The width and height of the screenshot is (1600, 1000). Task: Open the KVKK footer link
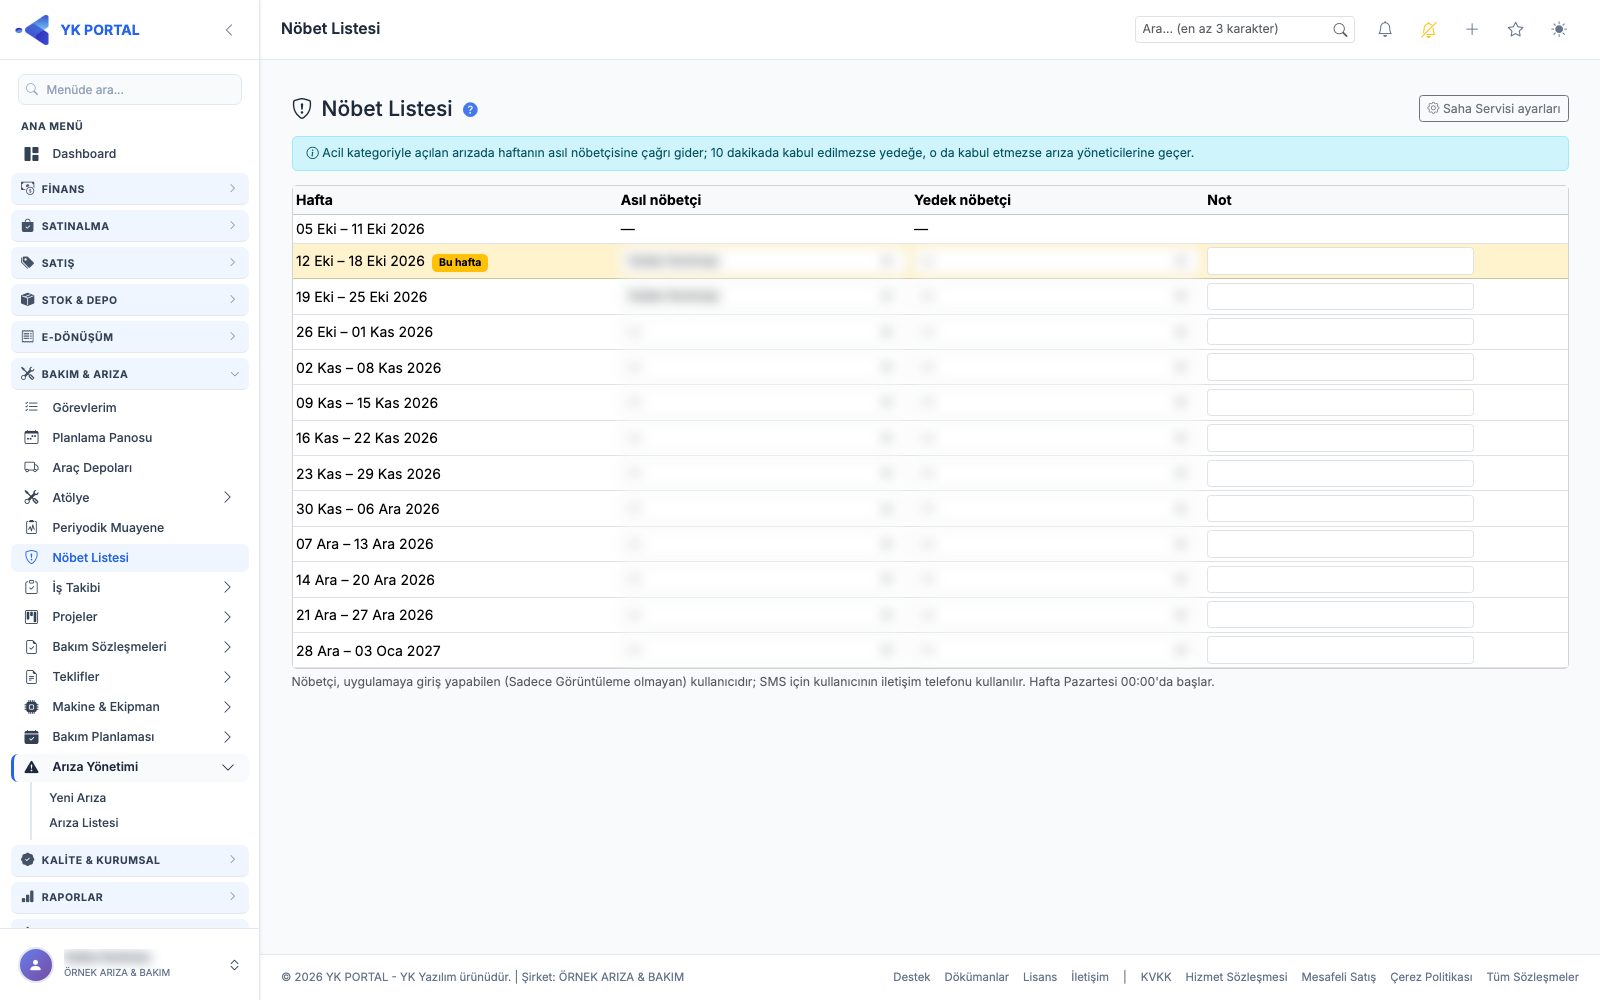tap(1156, 977)
